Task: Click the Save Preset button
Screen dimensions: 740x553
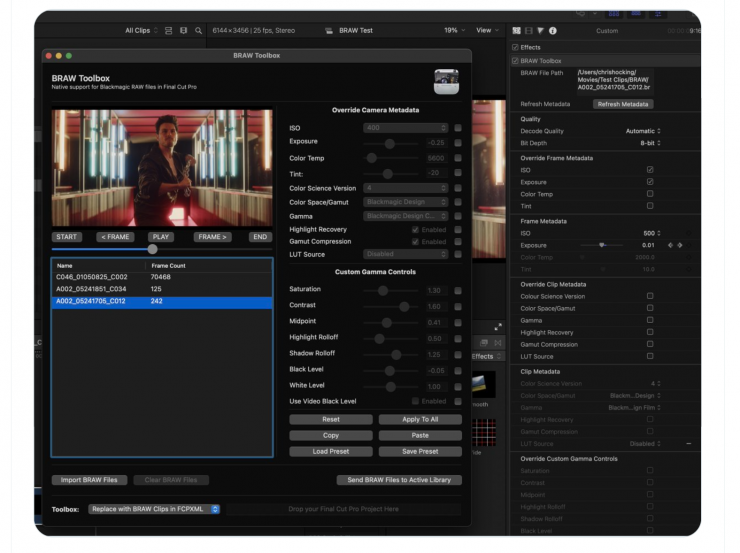Action: 420,451
